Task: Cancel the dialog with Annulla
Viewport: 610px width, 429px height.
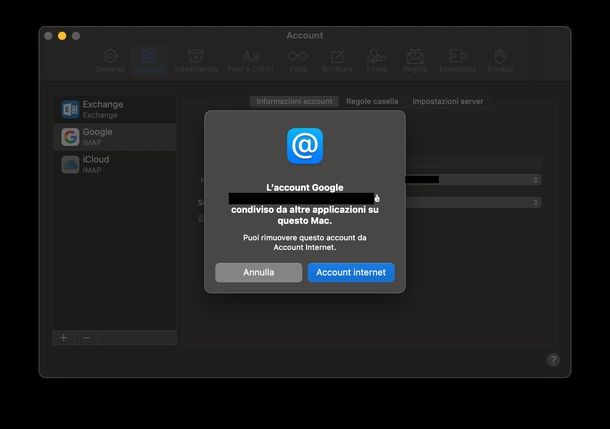Action: [x=259, y=272]
